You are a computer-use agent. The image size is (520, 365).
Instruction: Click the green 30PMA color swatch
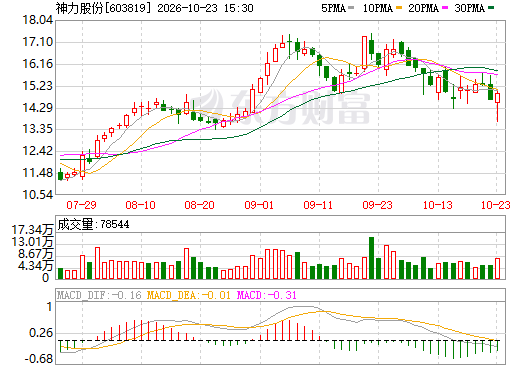pos(491,8)
